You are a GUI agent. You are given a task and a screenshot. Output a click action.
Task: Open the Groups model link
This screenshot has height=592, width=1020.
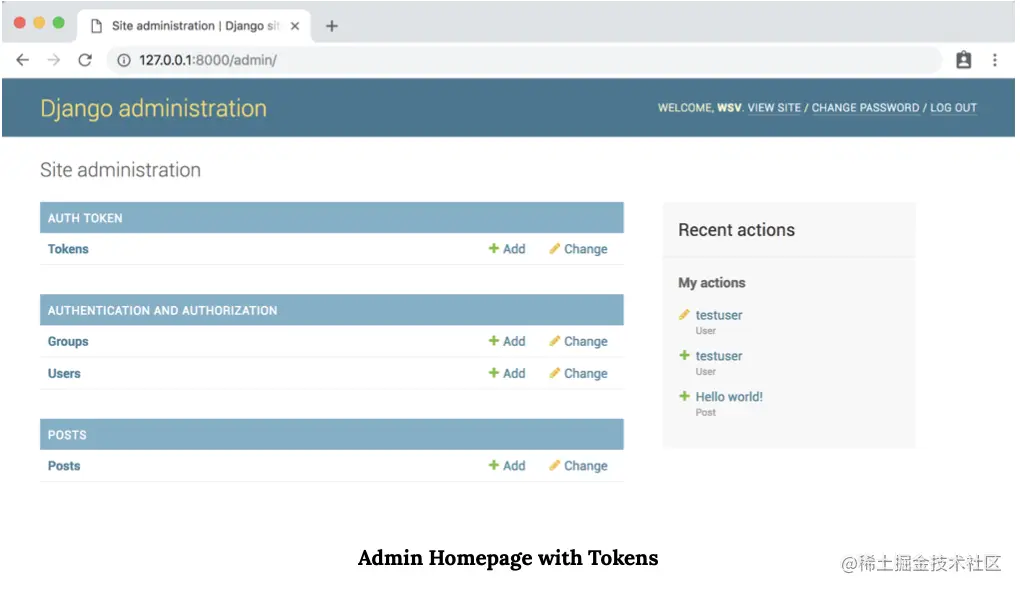click(x=68, y=342)
